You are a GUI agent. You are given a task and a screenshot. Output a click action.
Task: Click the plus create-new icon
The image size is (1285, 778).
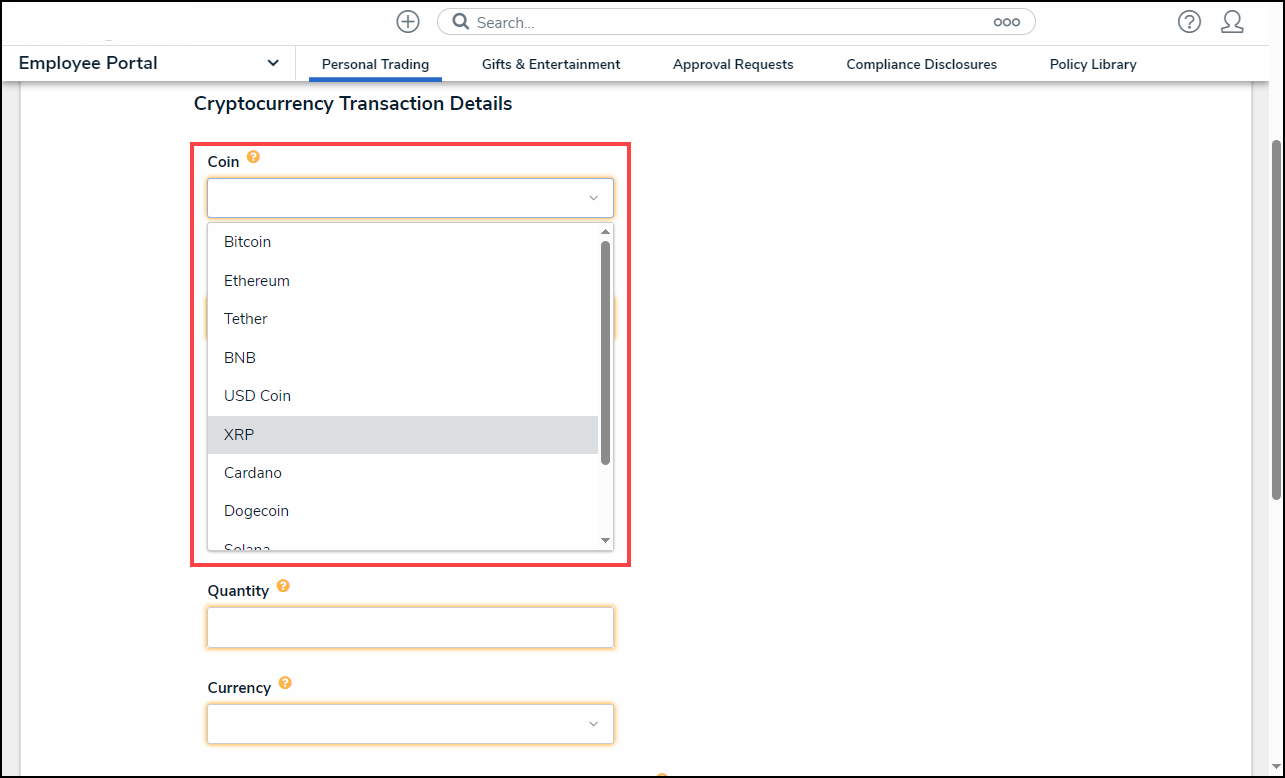[408, 22]
